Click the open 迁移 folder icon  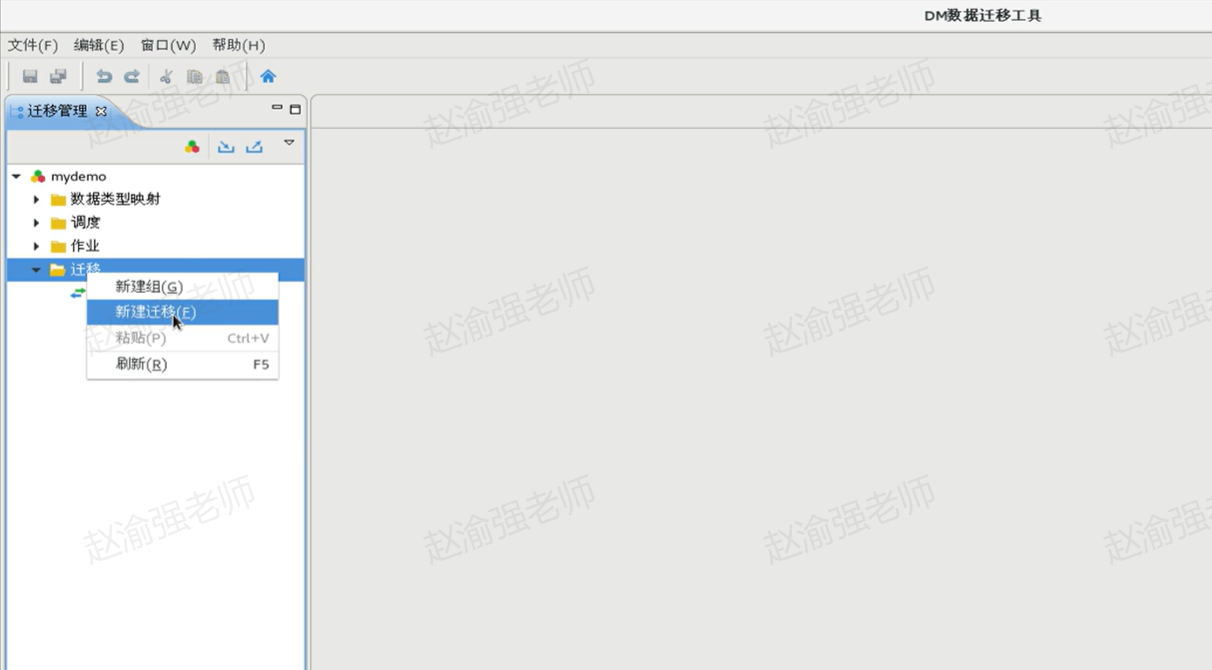point(58,270)
